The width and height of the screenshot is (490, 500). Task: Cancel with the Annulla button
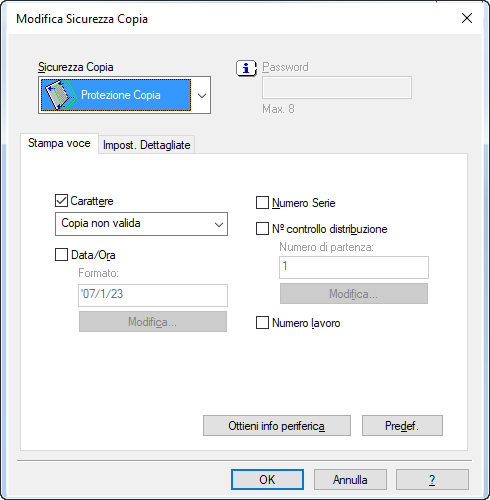click(x=350, y=480)
